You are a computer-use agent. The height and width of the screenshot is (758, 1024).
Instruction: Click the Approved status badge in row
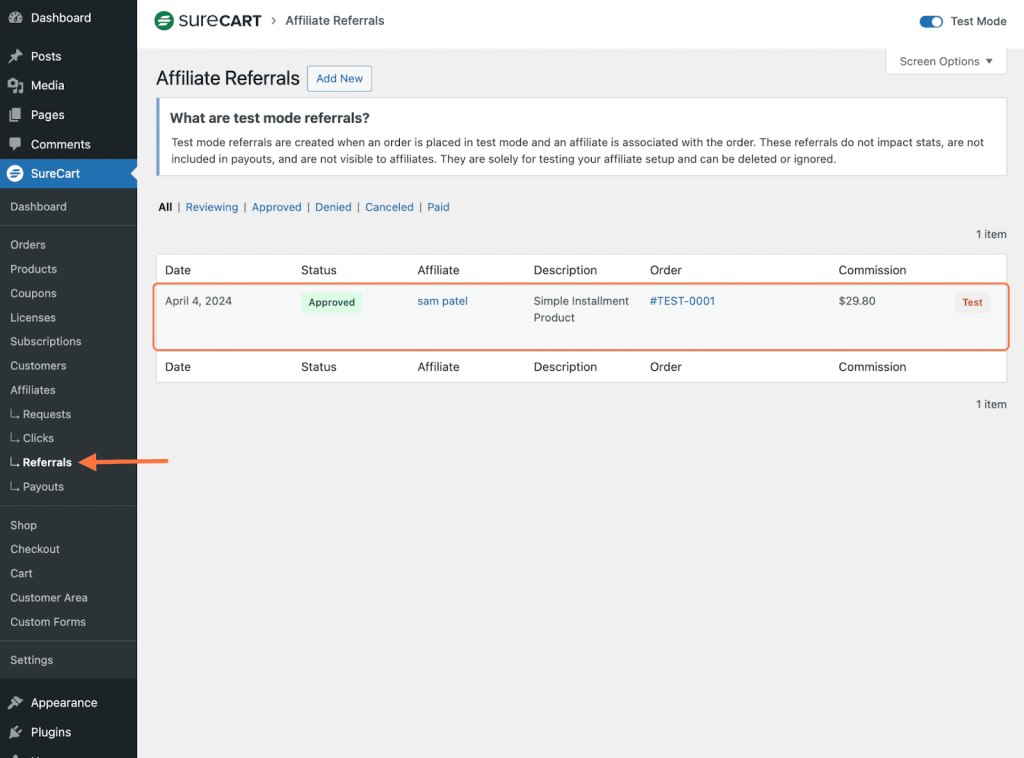331,302
